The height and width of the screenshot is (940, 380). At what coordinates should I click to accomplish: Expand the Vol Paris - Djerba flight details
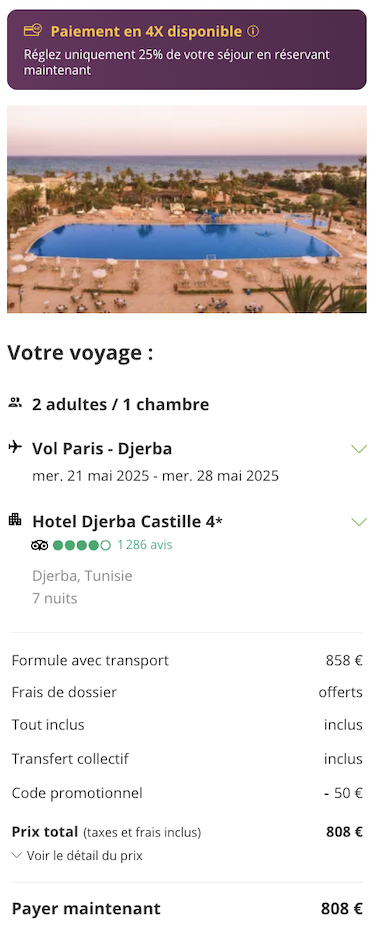click(358, 448)
